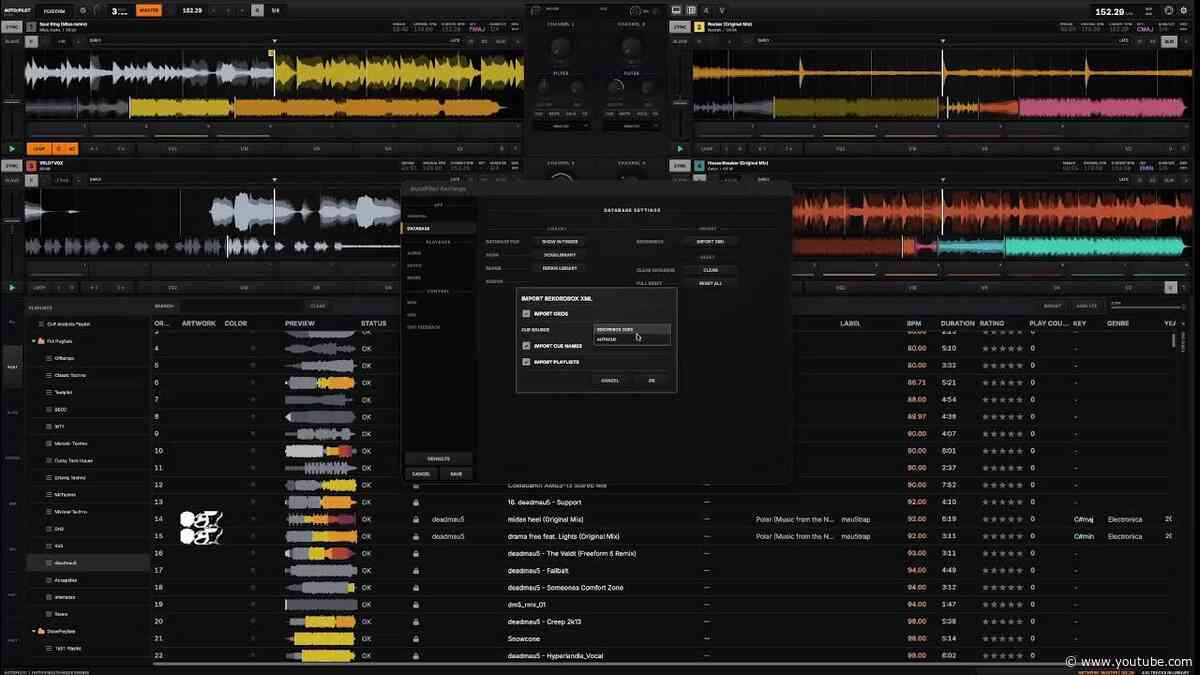Click the deck number 3 badge
The width and height of the screenshot is (1200, 675).
click(x=32, y=165)
